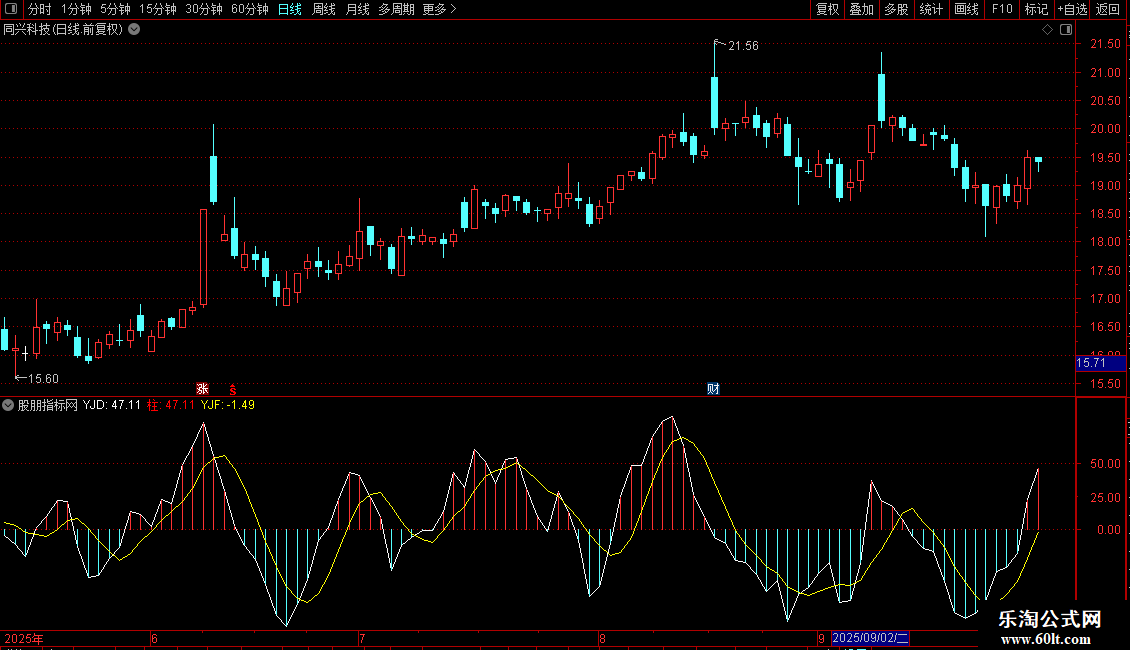
Task: Click month 6 on time axis
Action: point(154,638)
